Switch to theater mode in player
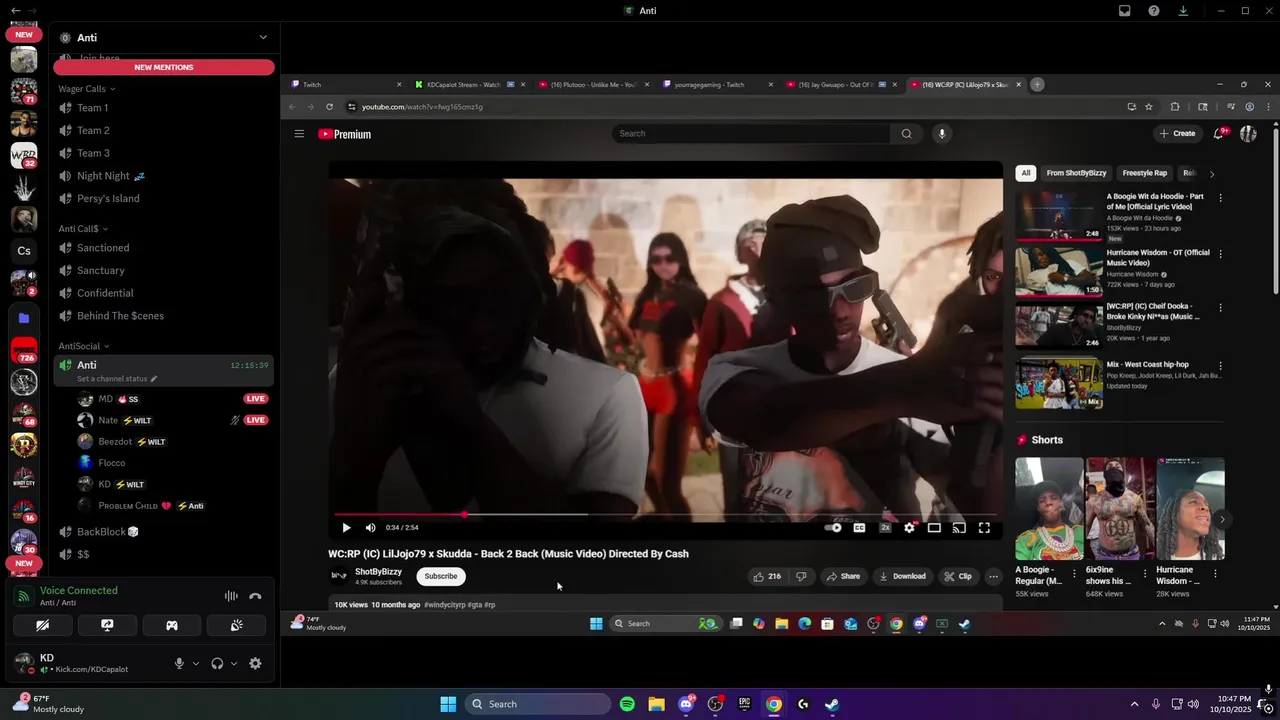This screenshot has width=1280, height=720. (x=934, y=528)
